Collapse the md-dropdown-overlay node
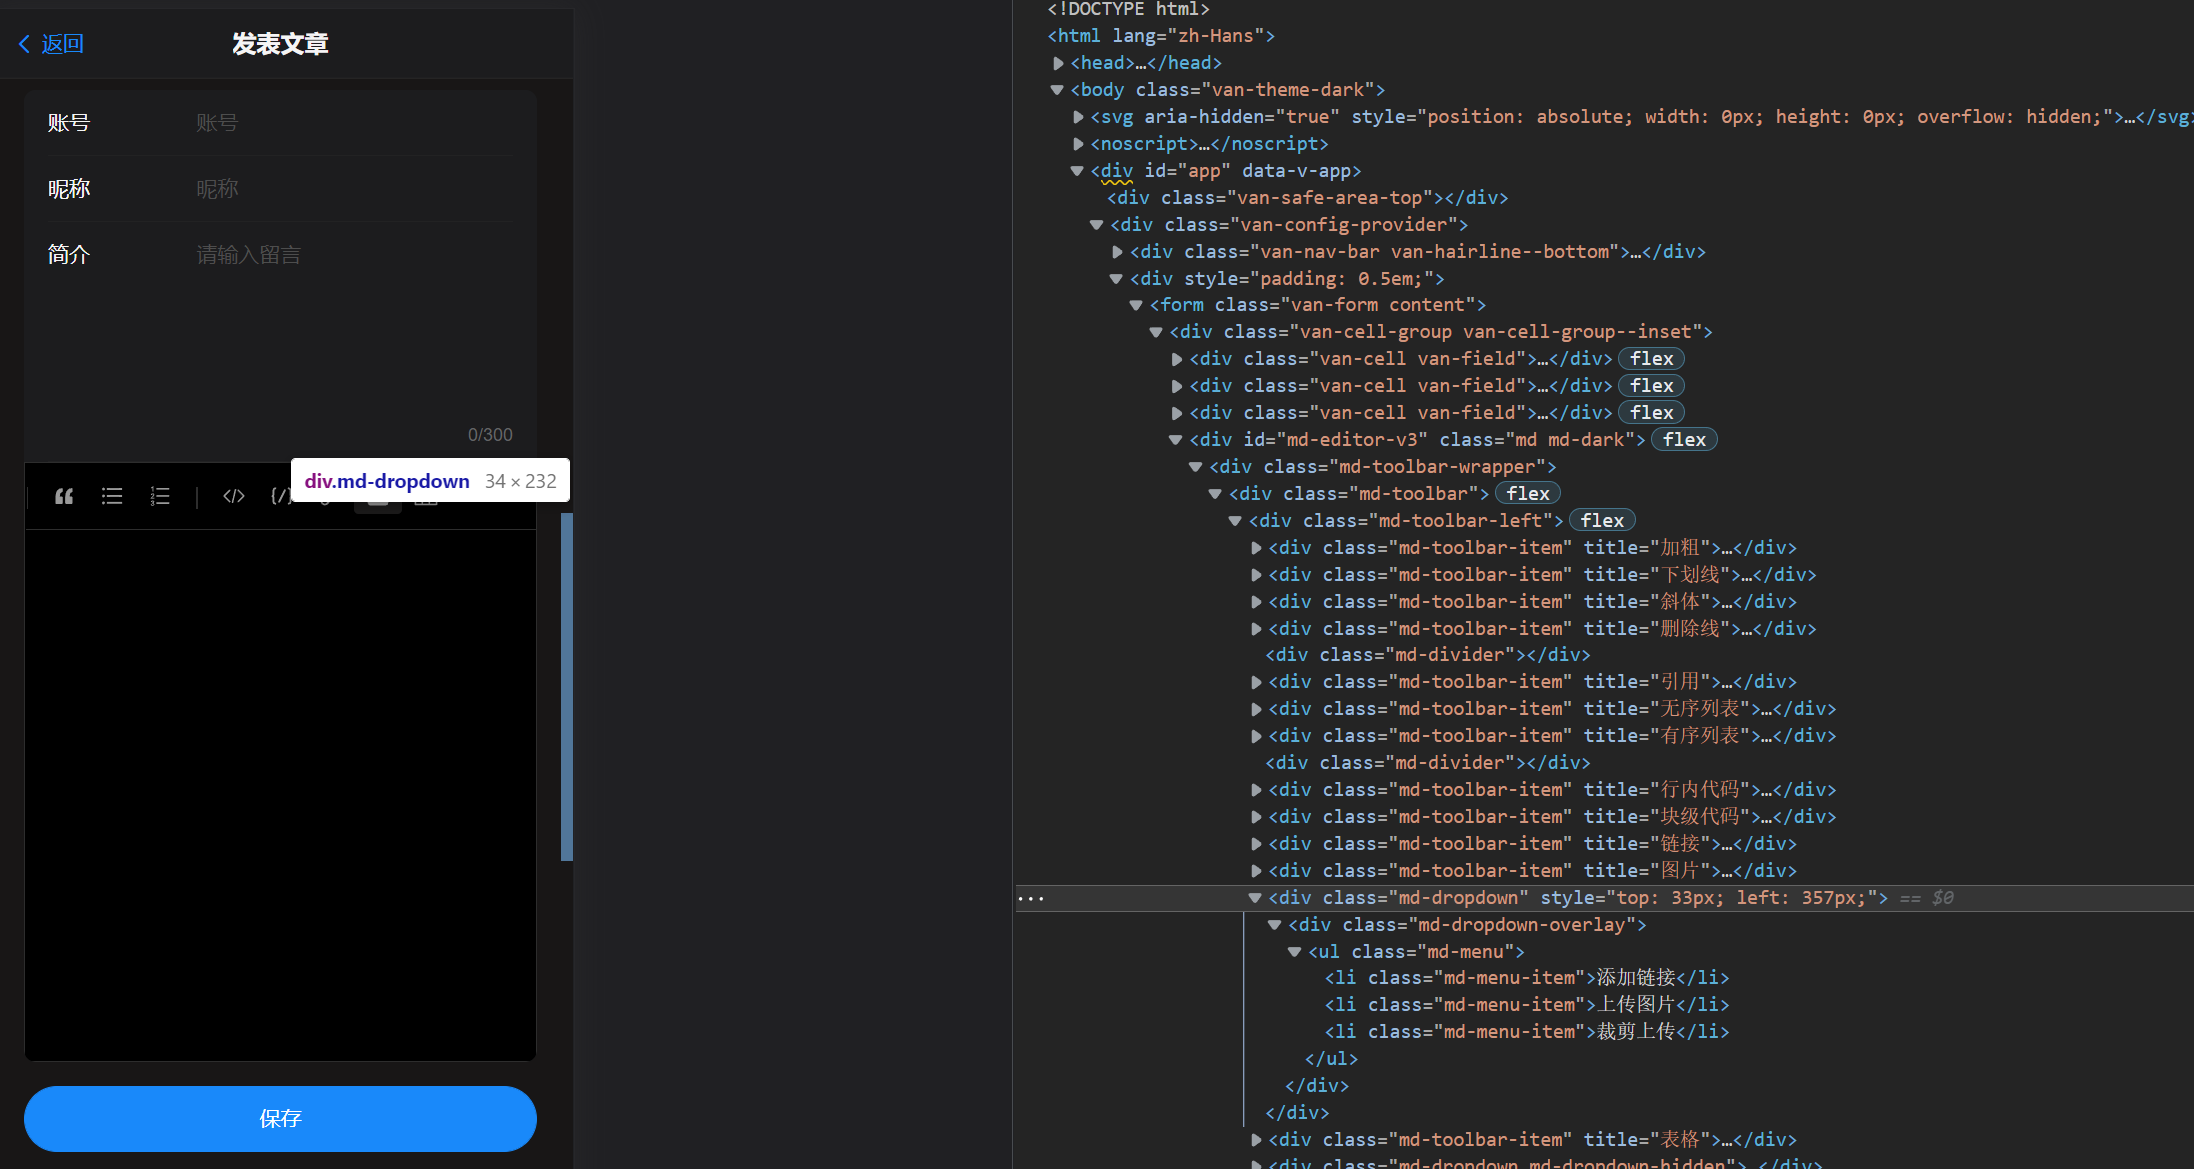Image resolution: width=2194 pixels, height=1169 pixels. [1275, 925]
